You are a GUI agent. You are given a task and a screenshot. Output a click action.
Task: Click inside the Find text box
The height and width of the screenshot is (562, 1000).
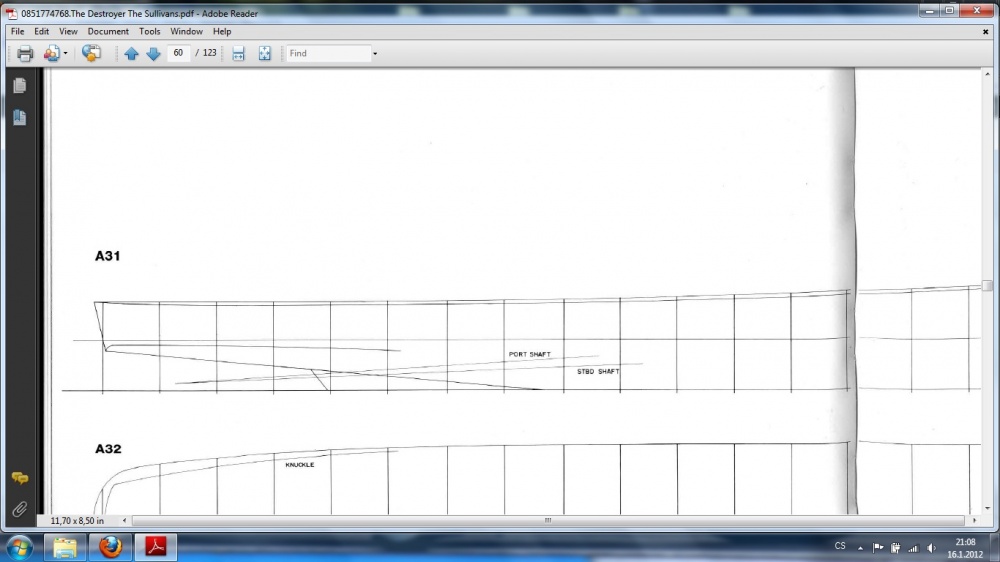(328, 54)
